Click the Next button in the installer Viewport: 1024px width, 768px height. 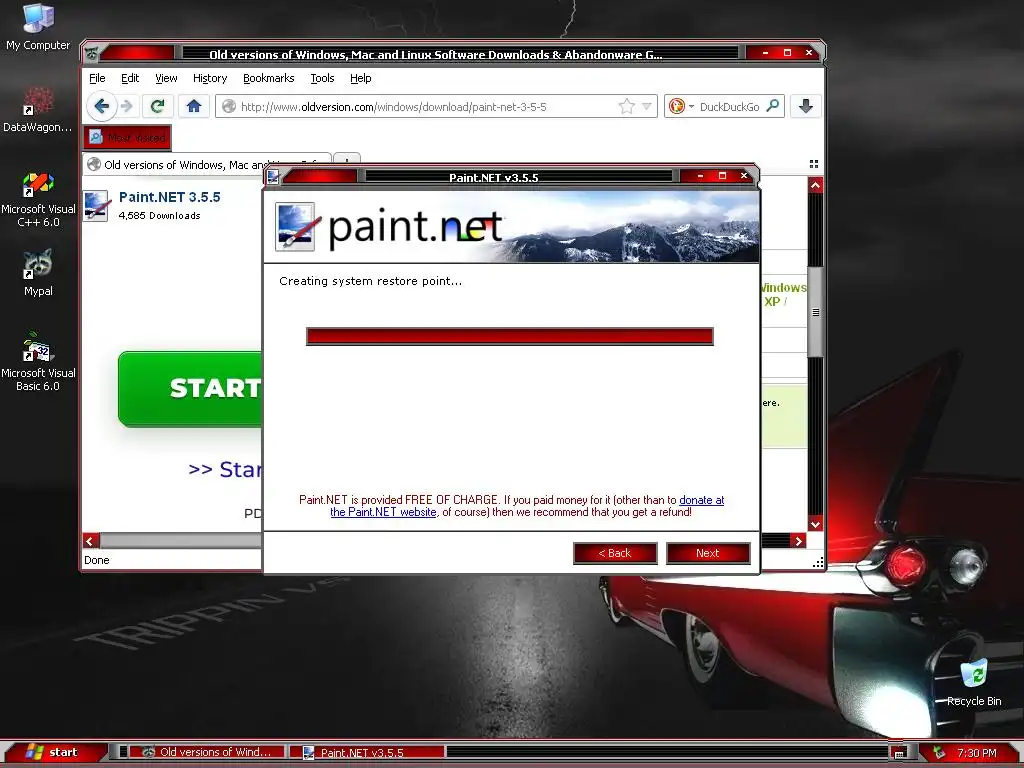708,553
